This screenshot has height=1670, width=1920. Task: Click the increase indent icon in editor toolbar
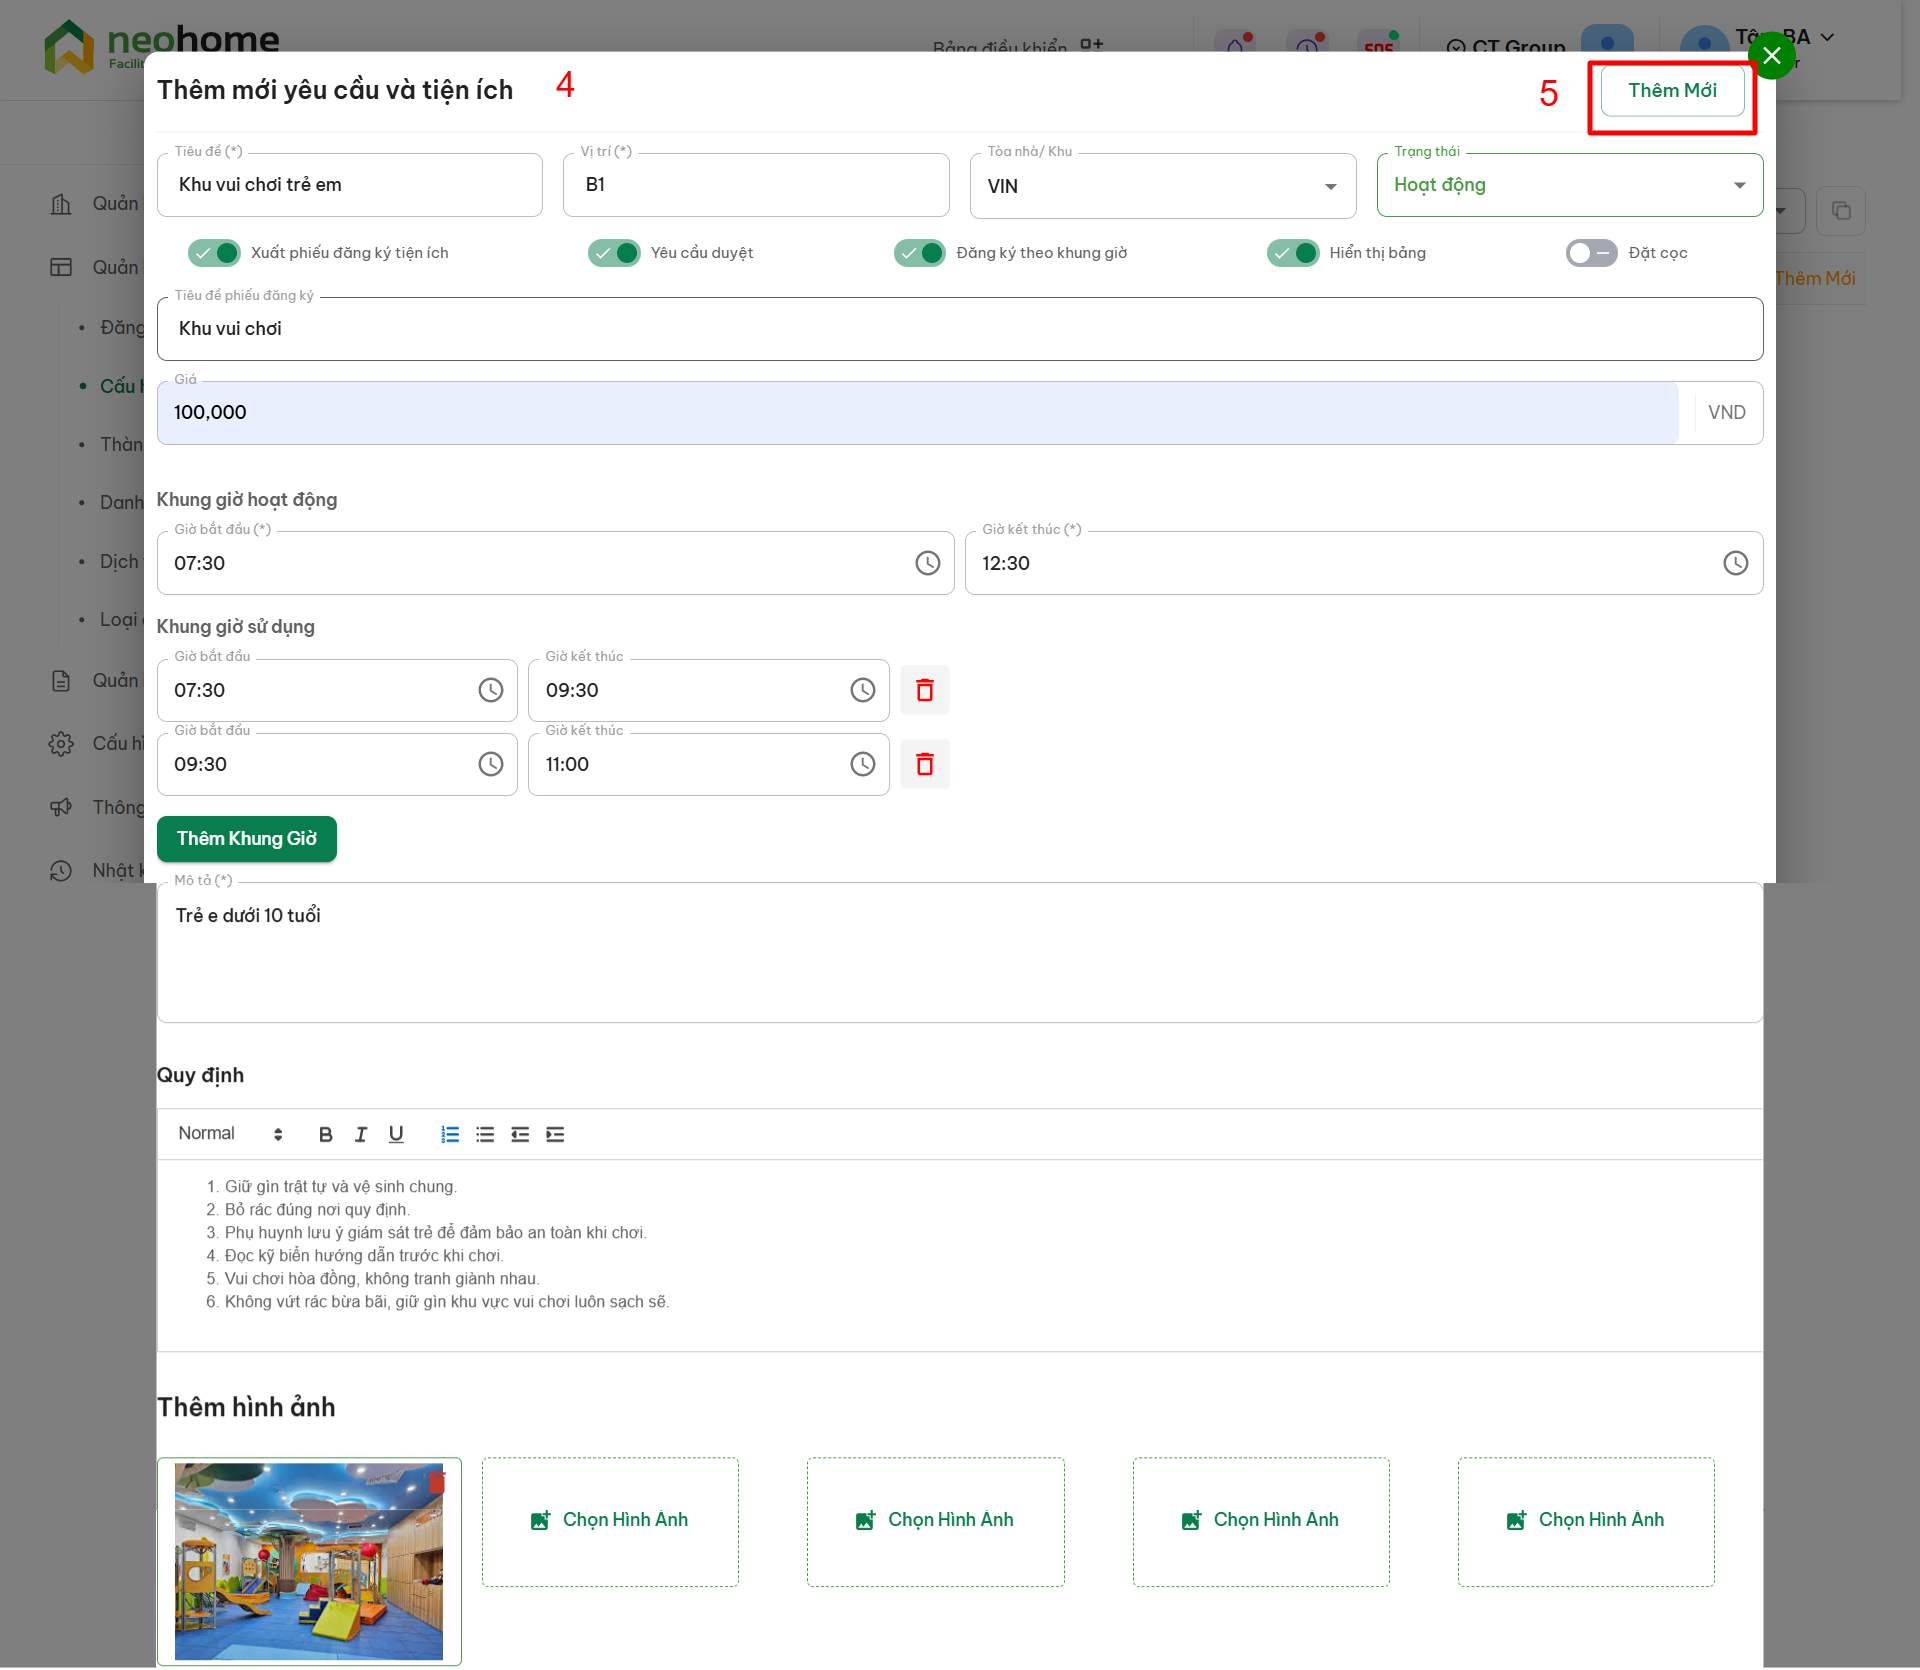tap(555, 1134)
